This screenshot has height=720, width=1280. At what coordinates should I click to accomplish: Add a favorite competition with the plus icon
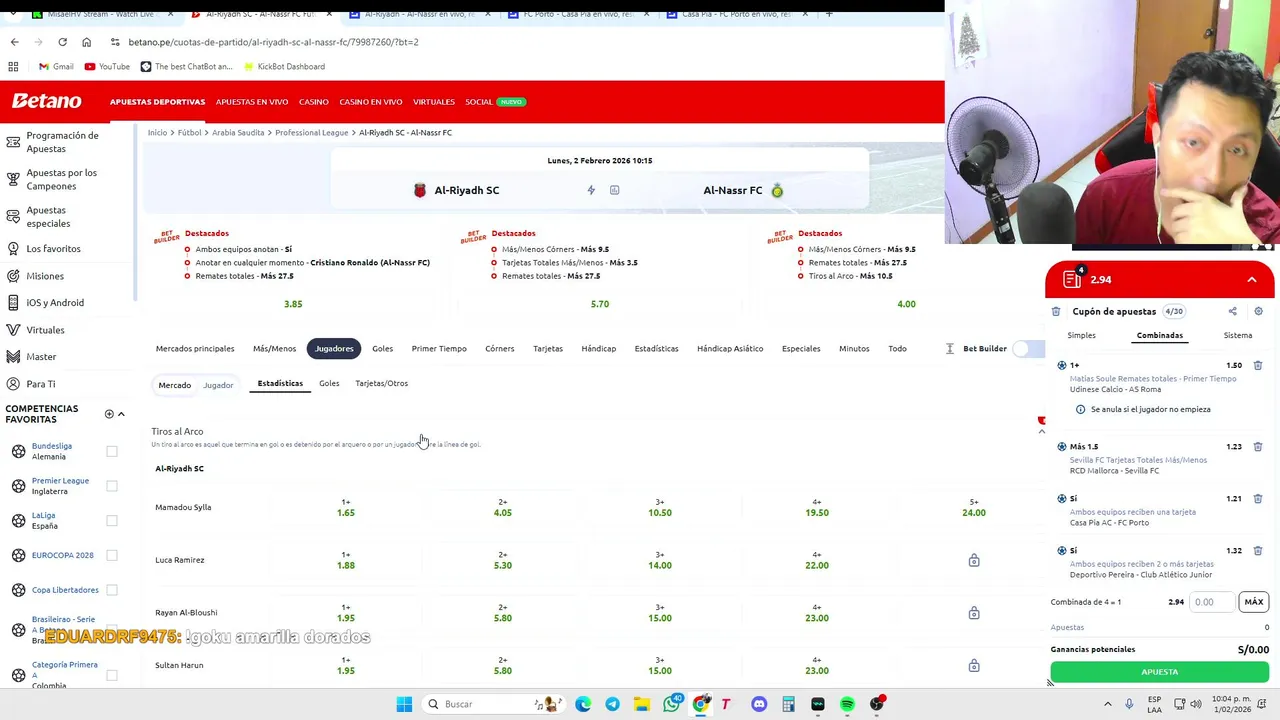point(109,414)
